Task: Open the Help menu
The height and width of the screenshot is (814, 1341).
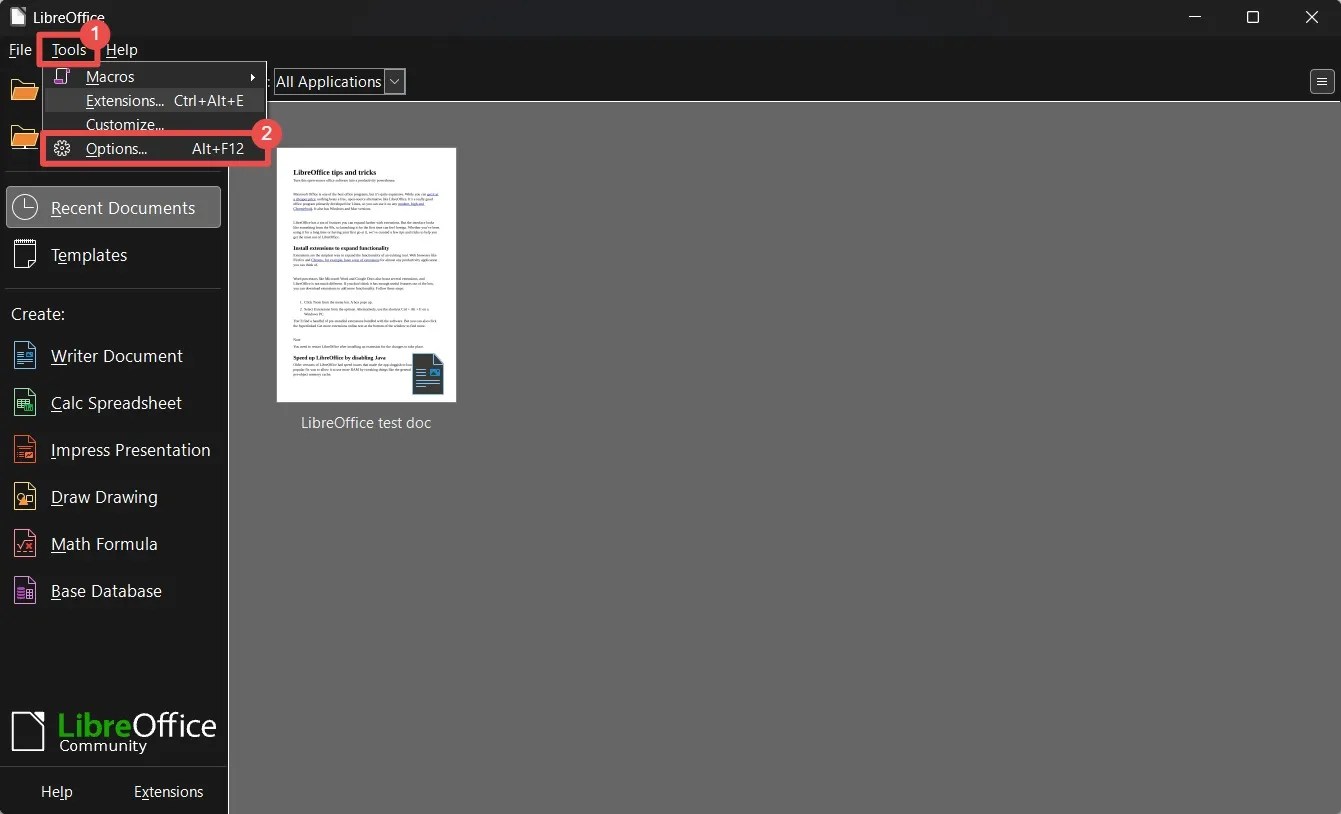Action: point(121,49)
